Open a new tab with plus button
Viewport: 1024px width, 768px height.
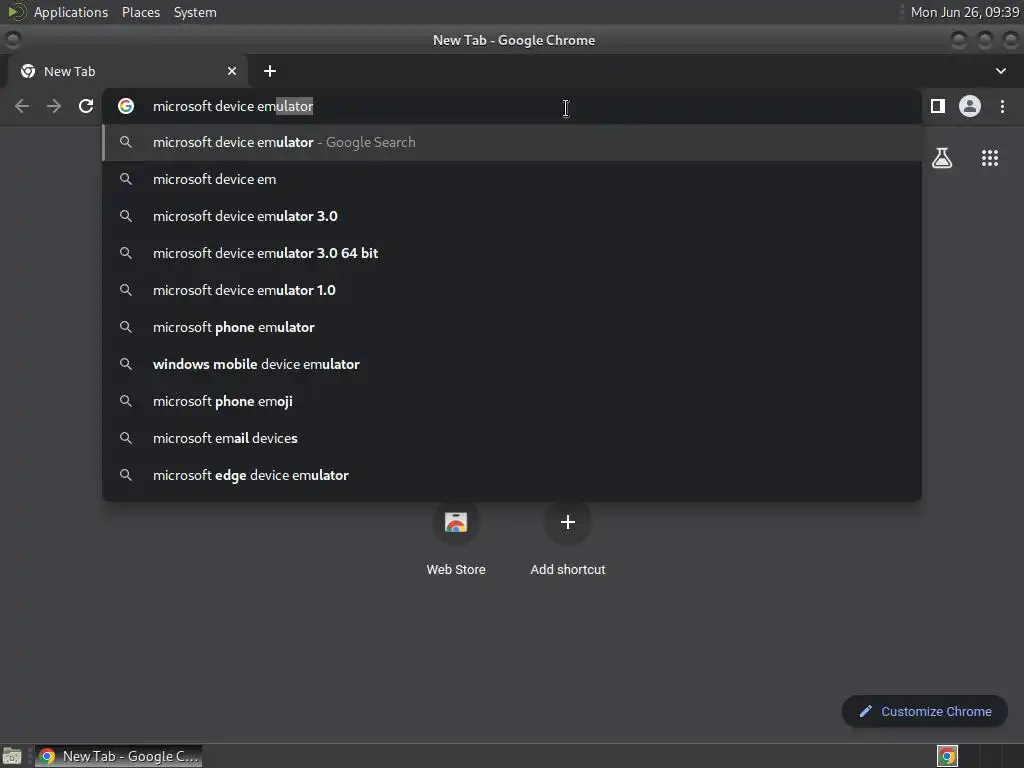(270, 71)
